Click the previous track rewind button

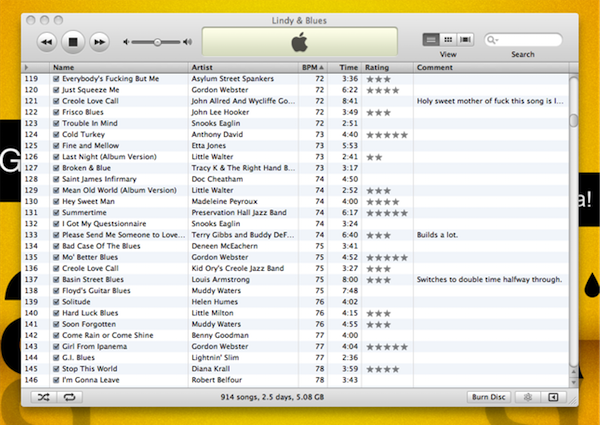pos(47,42)
